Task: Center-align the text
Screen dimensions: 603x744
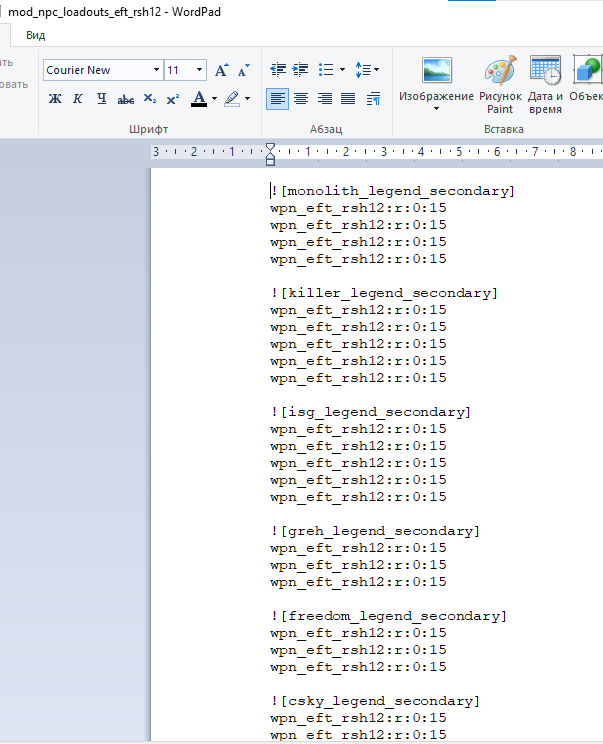Action: point(301,99)
